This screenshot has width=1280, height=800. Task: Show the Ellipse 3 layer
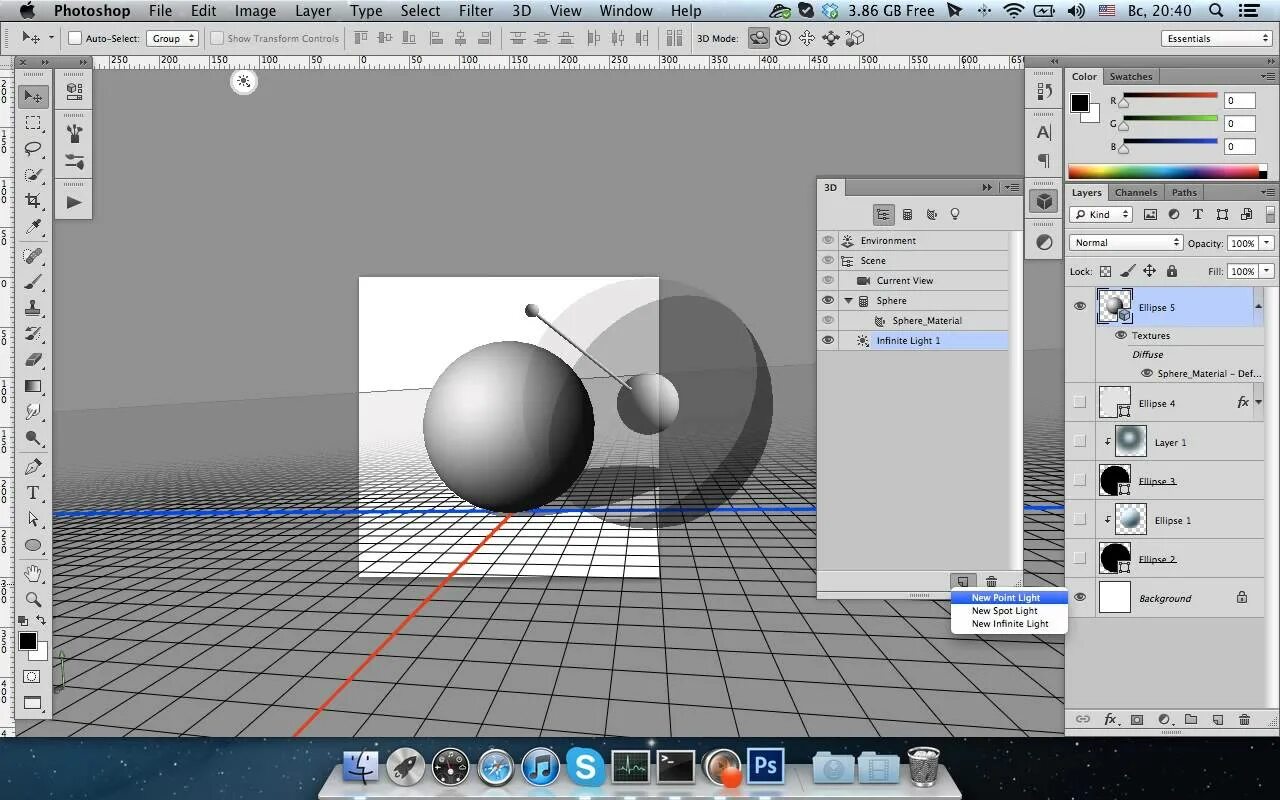(x=1079, y=480)
